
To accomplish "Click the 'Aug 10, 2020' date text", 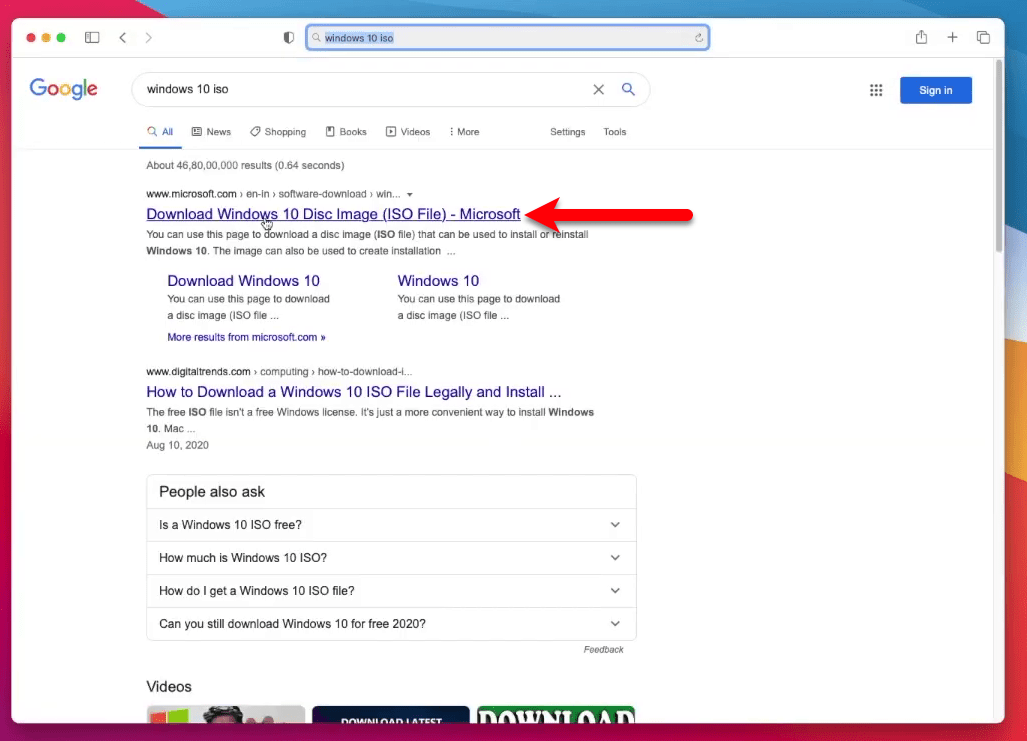I will [177, 445].
